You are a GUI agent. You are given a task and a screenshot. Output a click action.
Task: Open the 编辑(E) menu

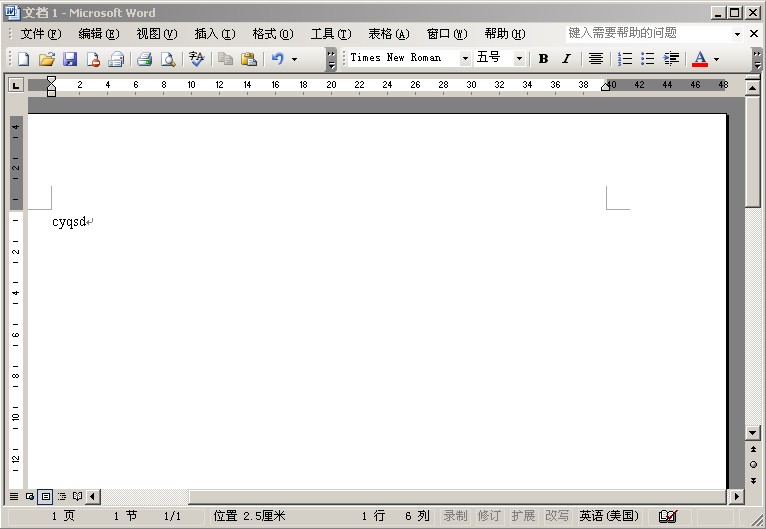(99, 34)
